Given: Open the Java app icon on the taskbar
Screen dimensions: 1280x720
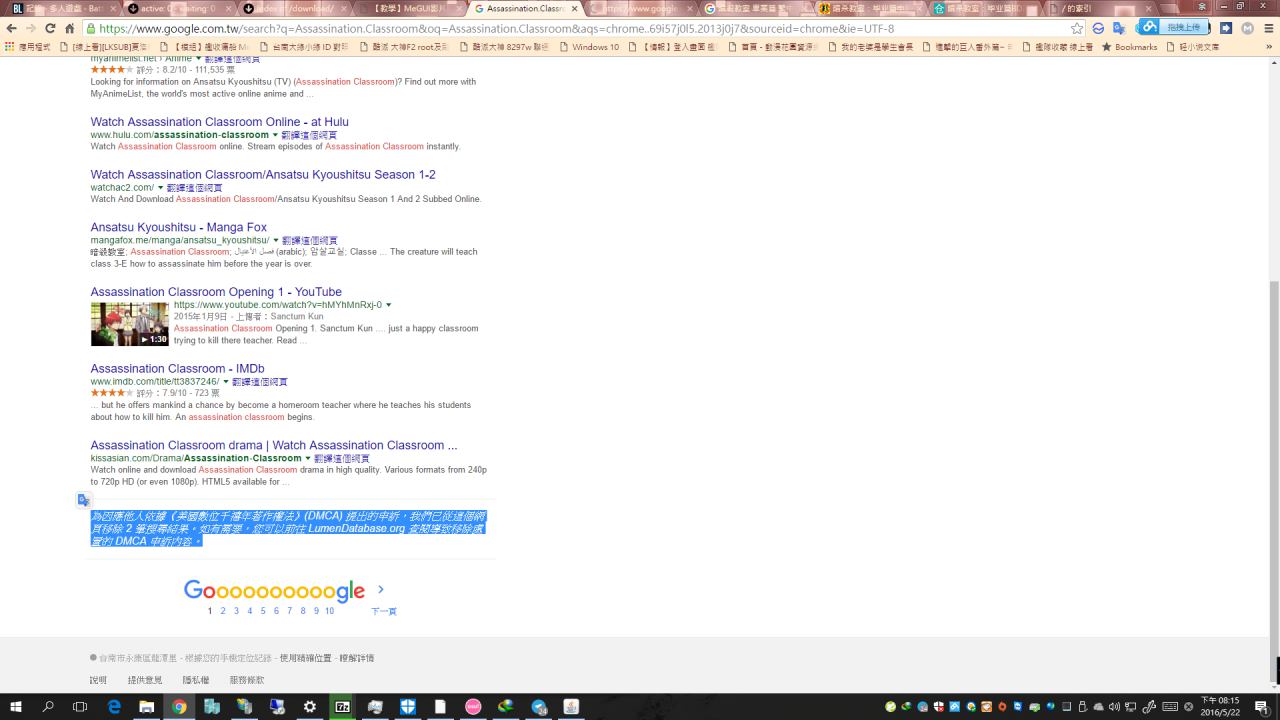Looking at the screenshot, I should [571, 707].
